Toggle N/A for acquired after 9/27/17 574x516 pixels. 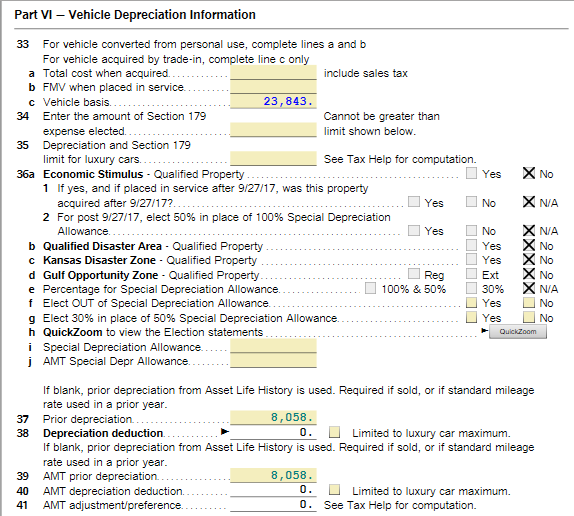click(529, 202)
